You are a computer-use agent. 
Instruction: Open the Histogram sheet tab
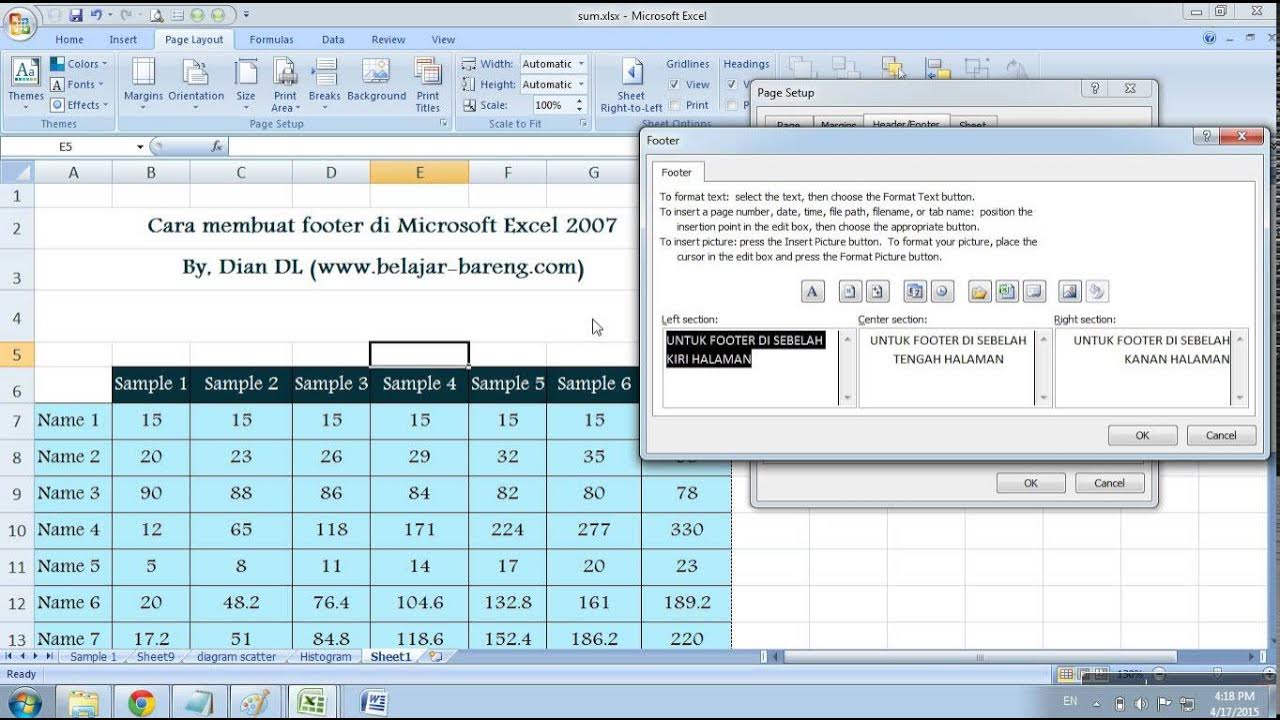pos(326,657)
